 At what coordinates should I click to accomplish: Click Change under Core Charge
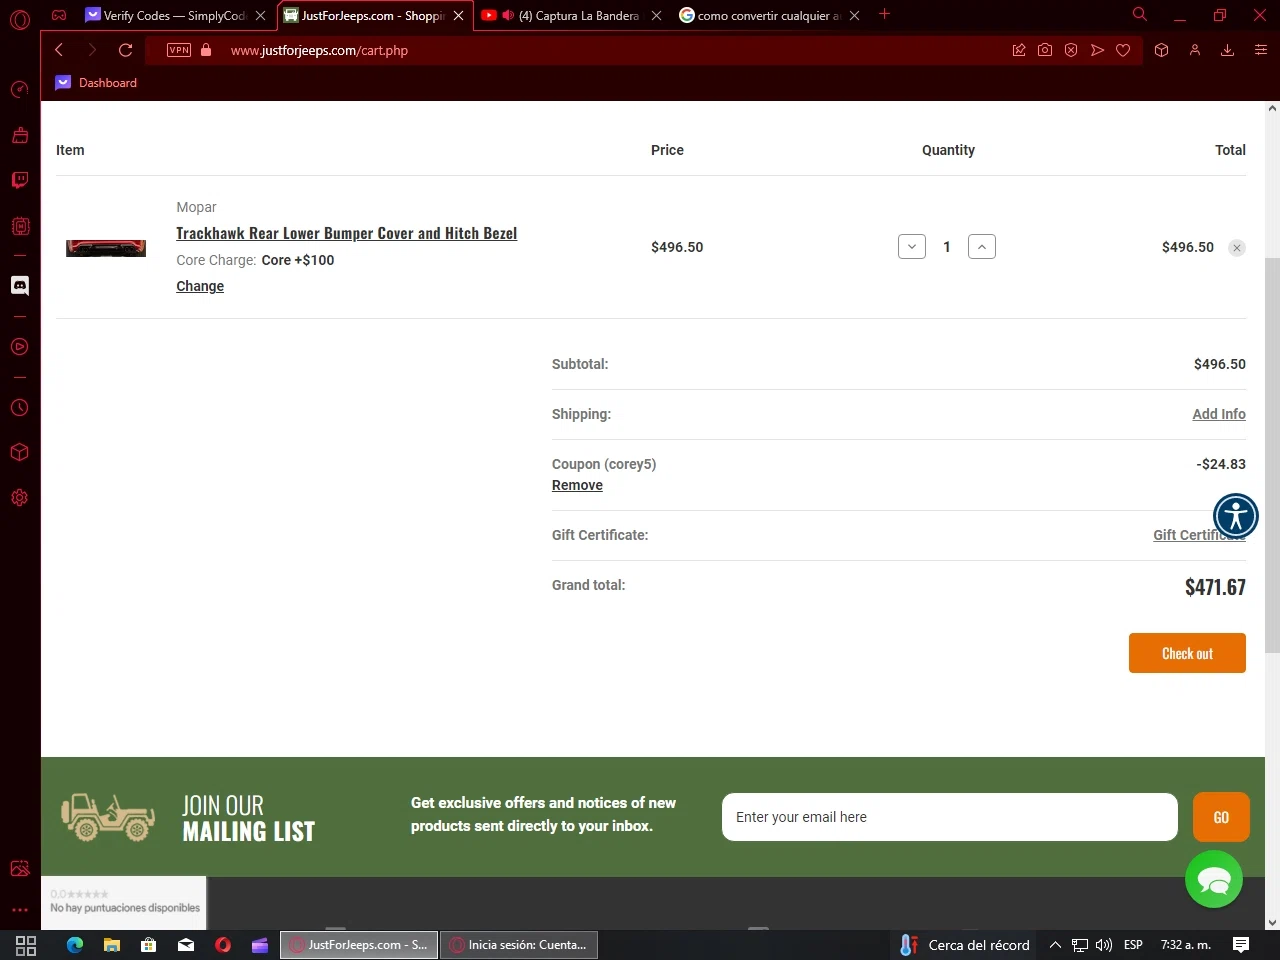pos(200,286)
